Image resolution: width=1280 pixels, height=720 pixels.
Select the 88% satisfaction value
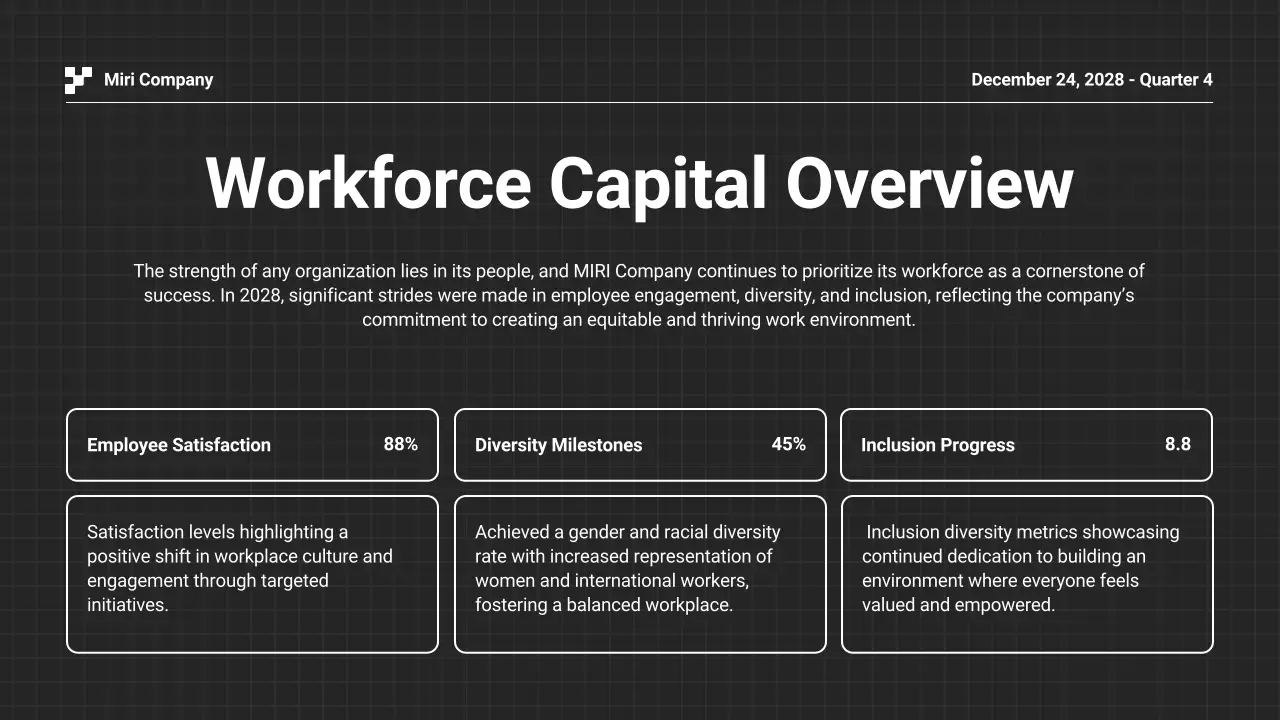click(x=400, y=443)
